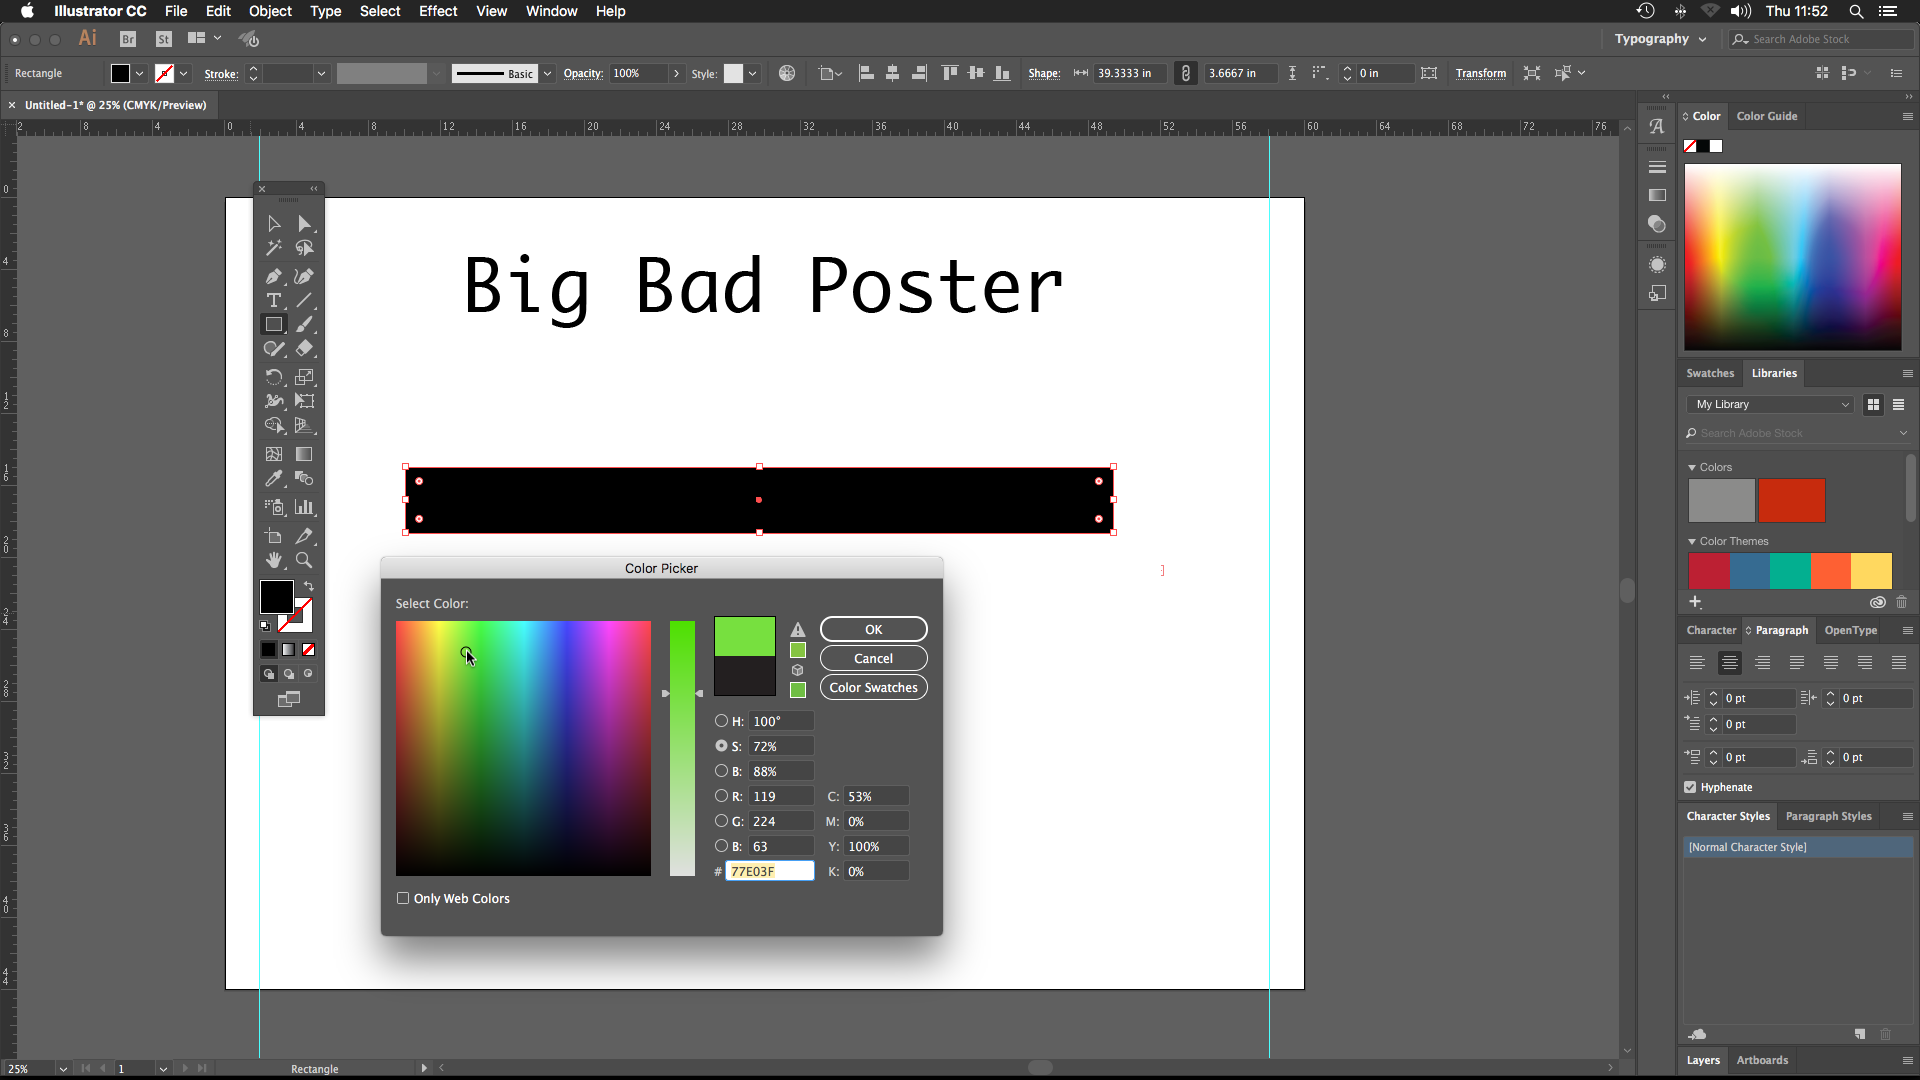Click the hex color input field
The height and width of the screenshot is (1080, 1920).
click(769, 871)
